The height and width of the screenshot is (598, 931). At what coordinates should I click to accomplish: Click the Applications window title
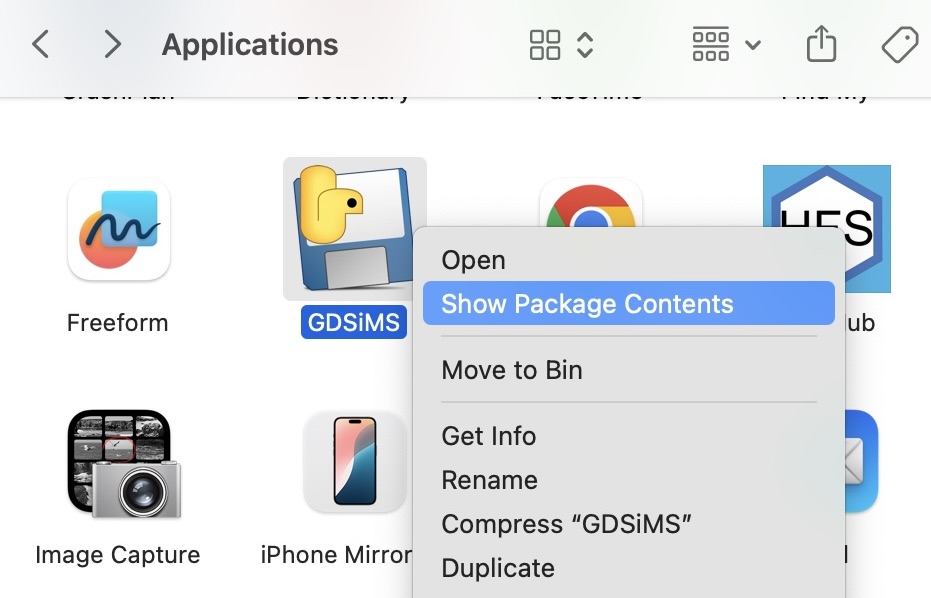tap(250, 45)
